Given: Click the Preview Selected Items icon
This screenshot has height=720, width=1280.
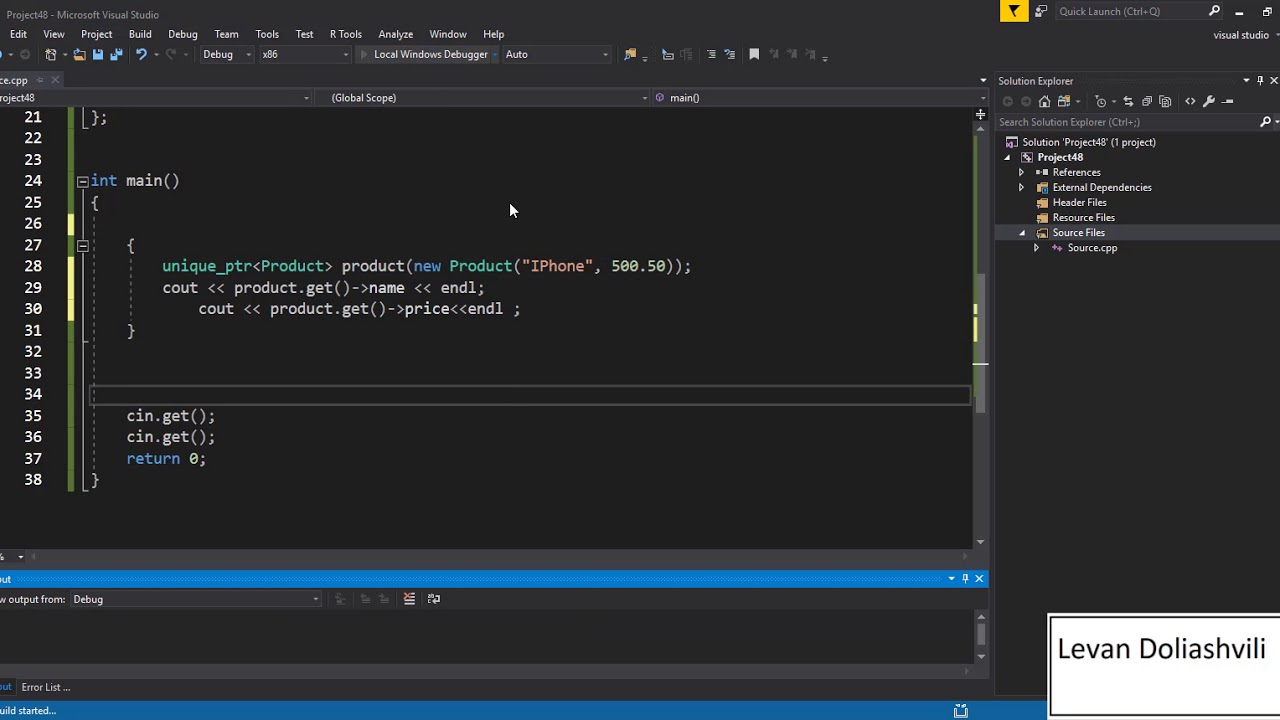Looking at the screenshot, I should (x=1229, y=101).
